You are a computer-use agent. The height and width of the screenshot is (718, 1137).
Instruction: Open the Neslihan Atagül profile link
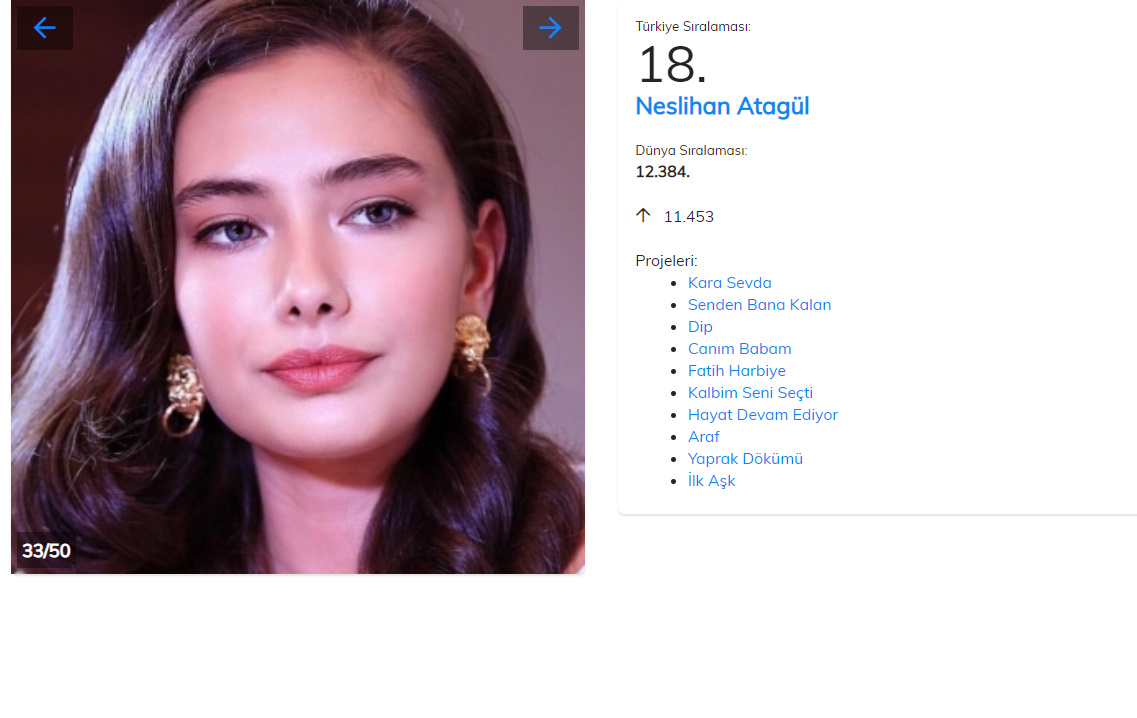[722, 107]
